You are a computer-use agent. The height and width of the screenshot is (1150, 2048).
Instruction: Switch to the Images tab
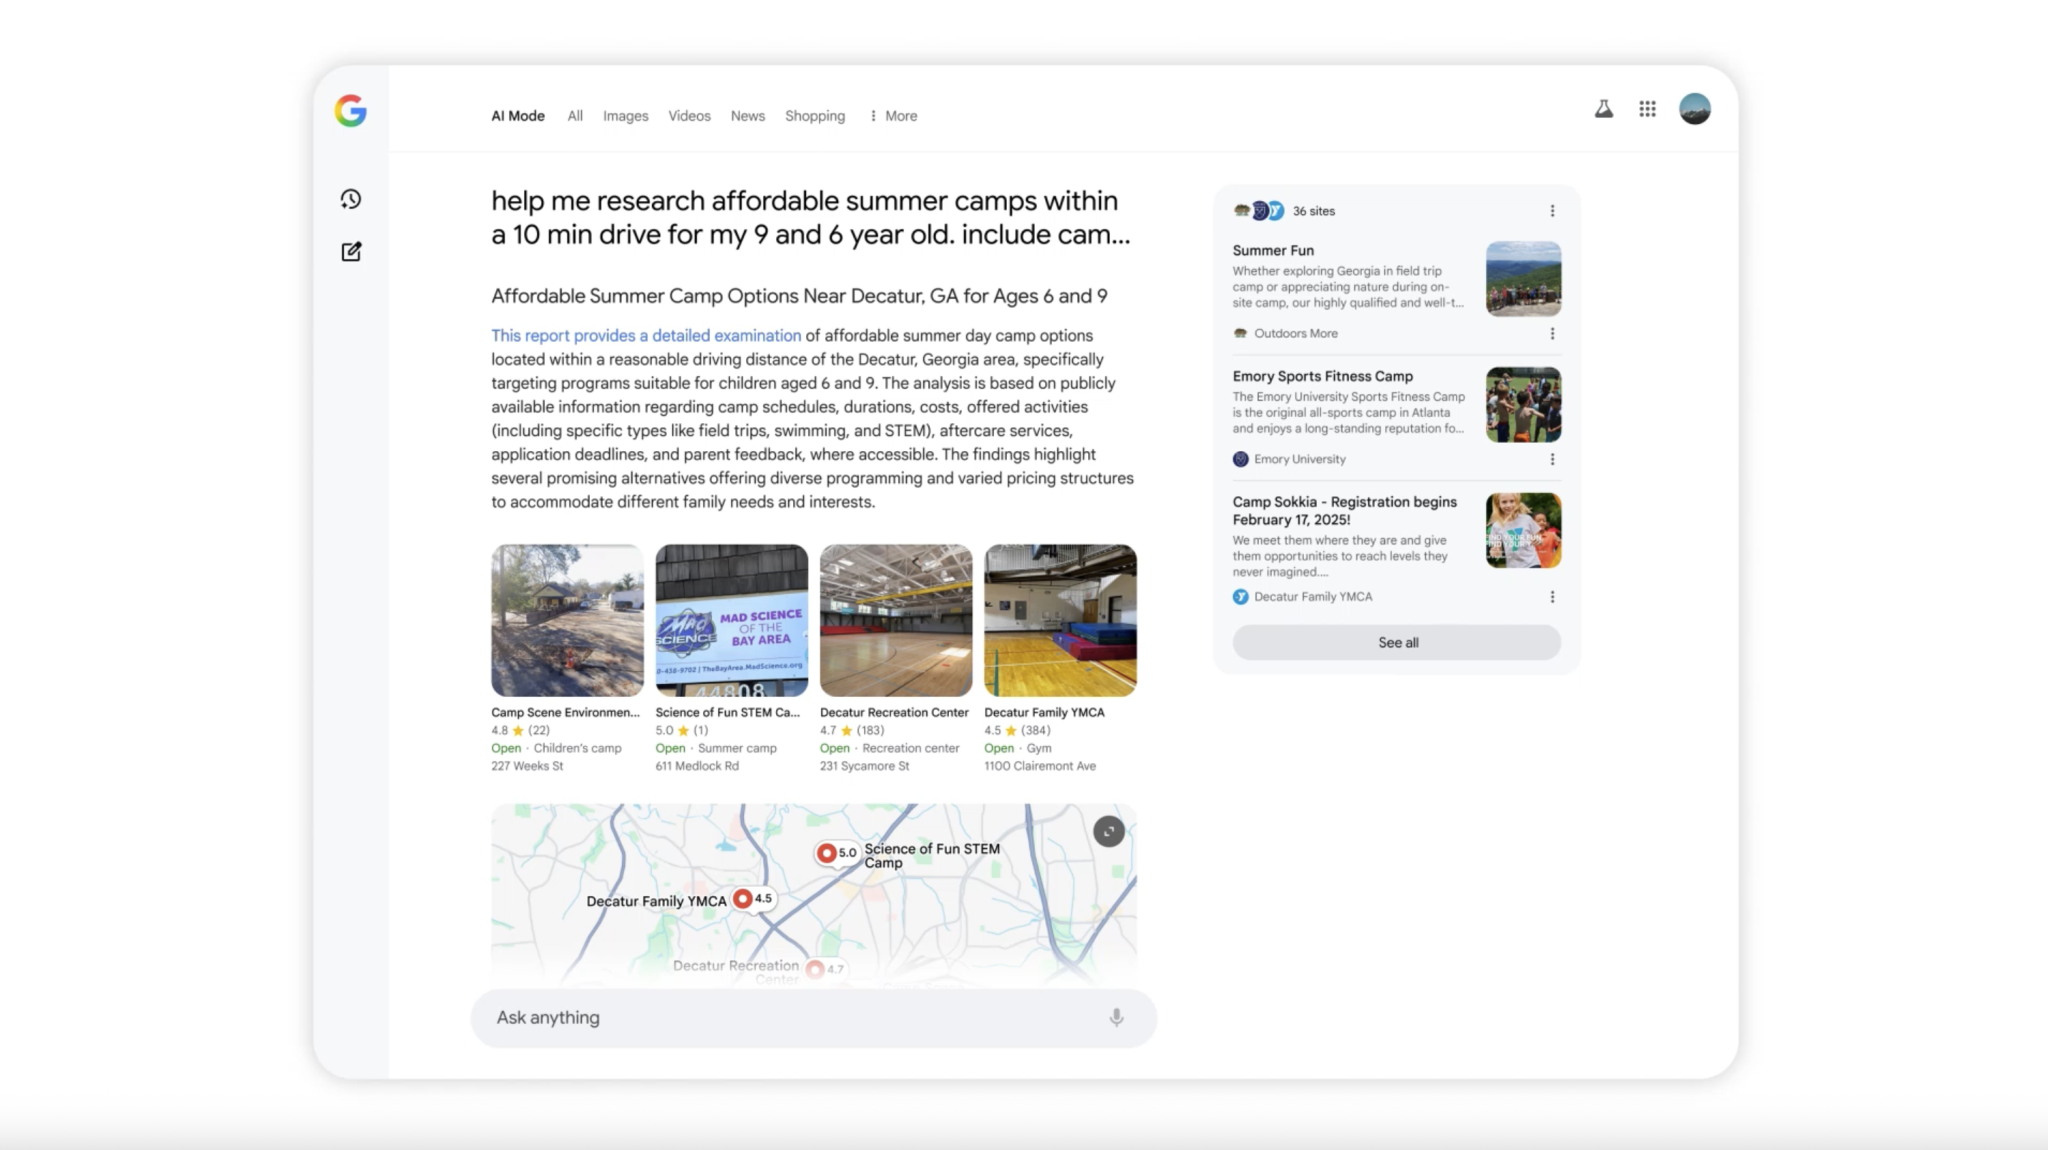point(625,115)
